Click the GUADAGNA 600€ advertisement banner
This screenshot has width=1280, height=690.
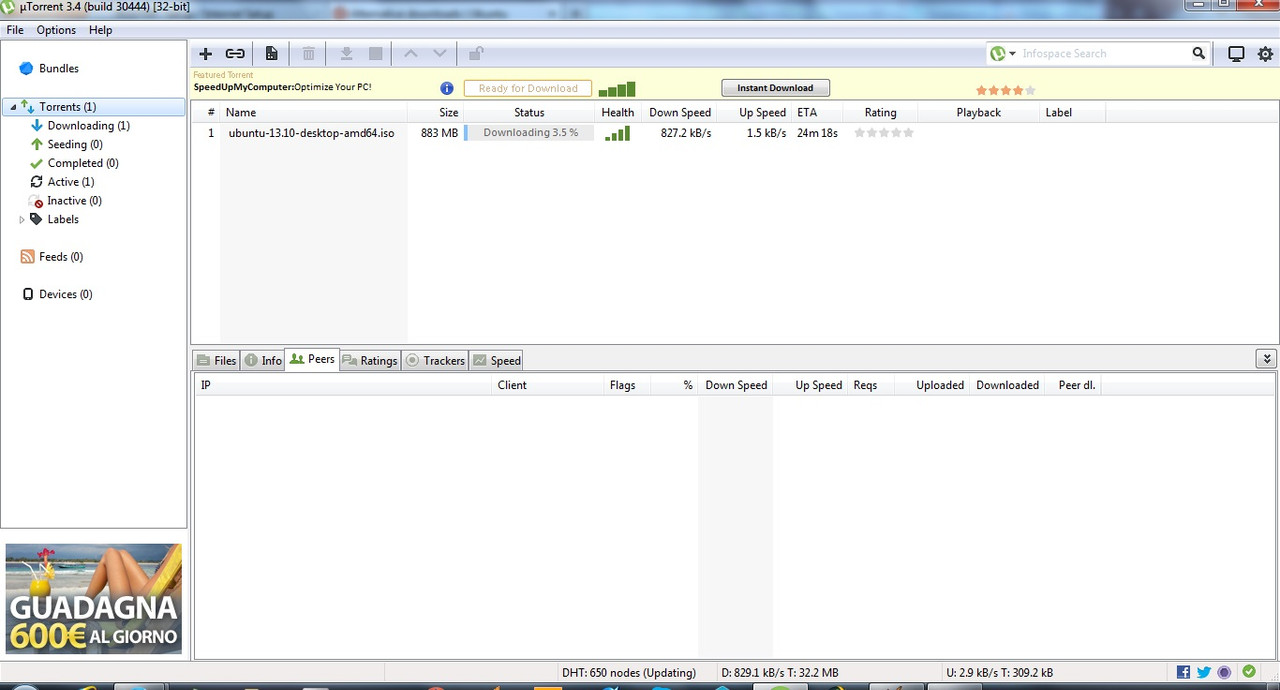click(x=94, y=599)
